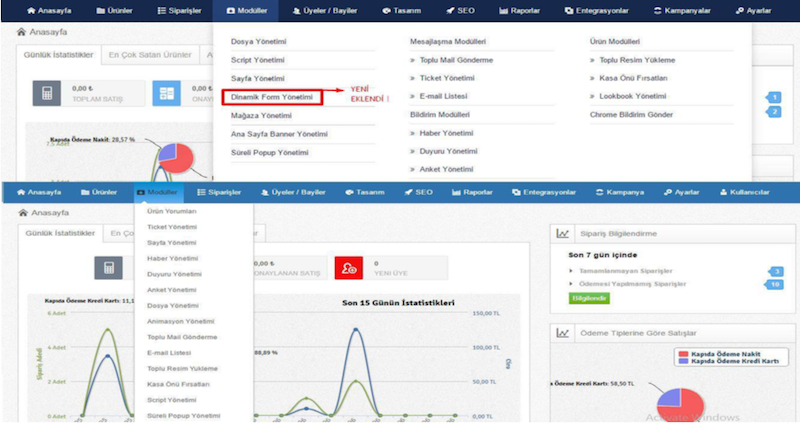Click the calculator icon beside TOPLAM SATIŞ
Image resolution: width=800 pixels, height=423 pixels.
[46, 93]
